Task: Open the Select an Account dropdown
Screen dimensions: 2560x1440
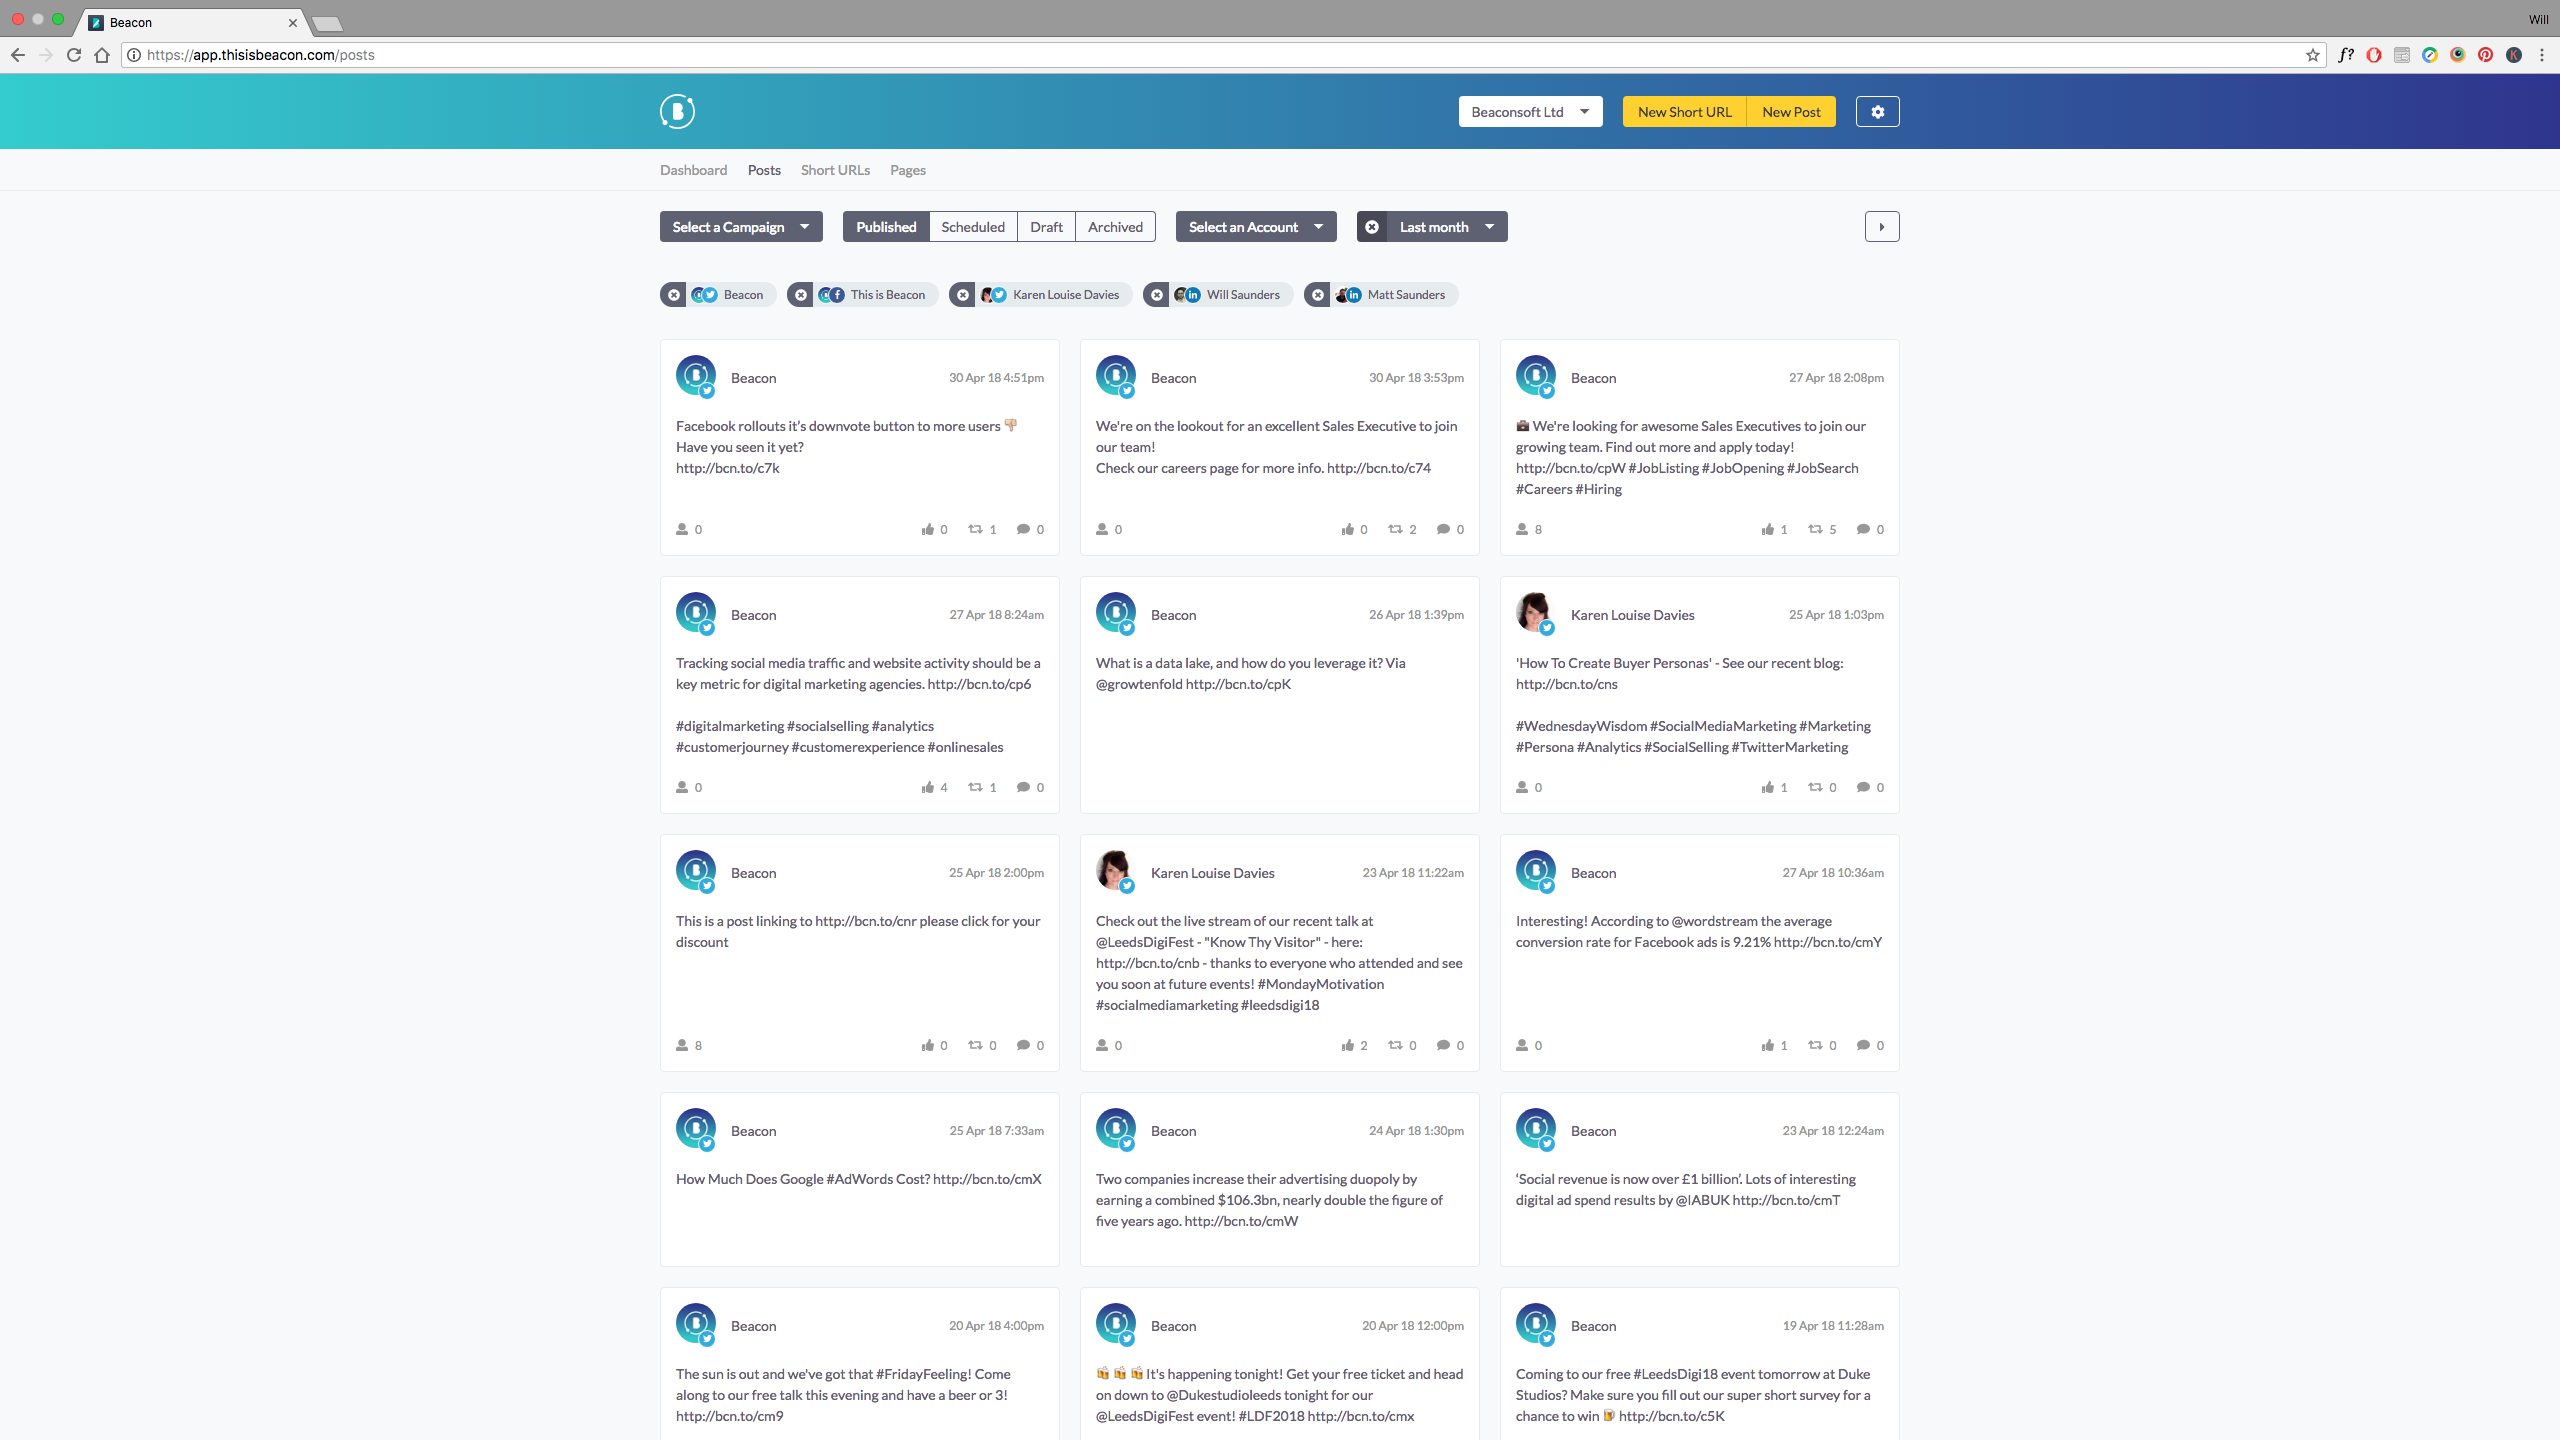Action: pos(1255,227)
